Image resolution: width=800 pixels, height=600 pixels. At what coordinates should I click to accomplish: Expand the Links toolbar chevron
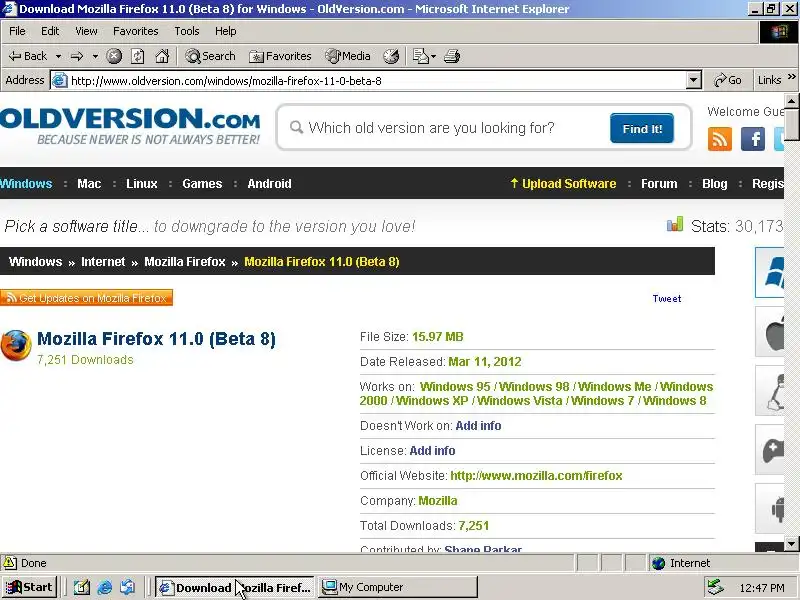[x=792, y=77]
